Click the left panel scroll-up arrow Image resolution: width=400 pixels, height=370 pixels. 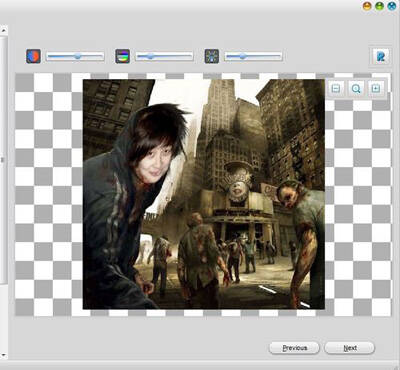3,31
